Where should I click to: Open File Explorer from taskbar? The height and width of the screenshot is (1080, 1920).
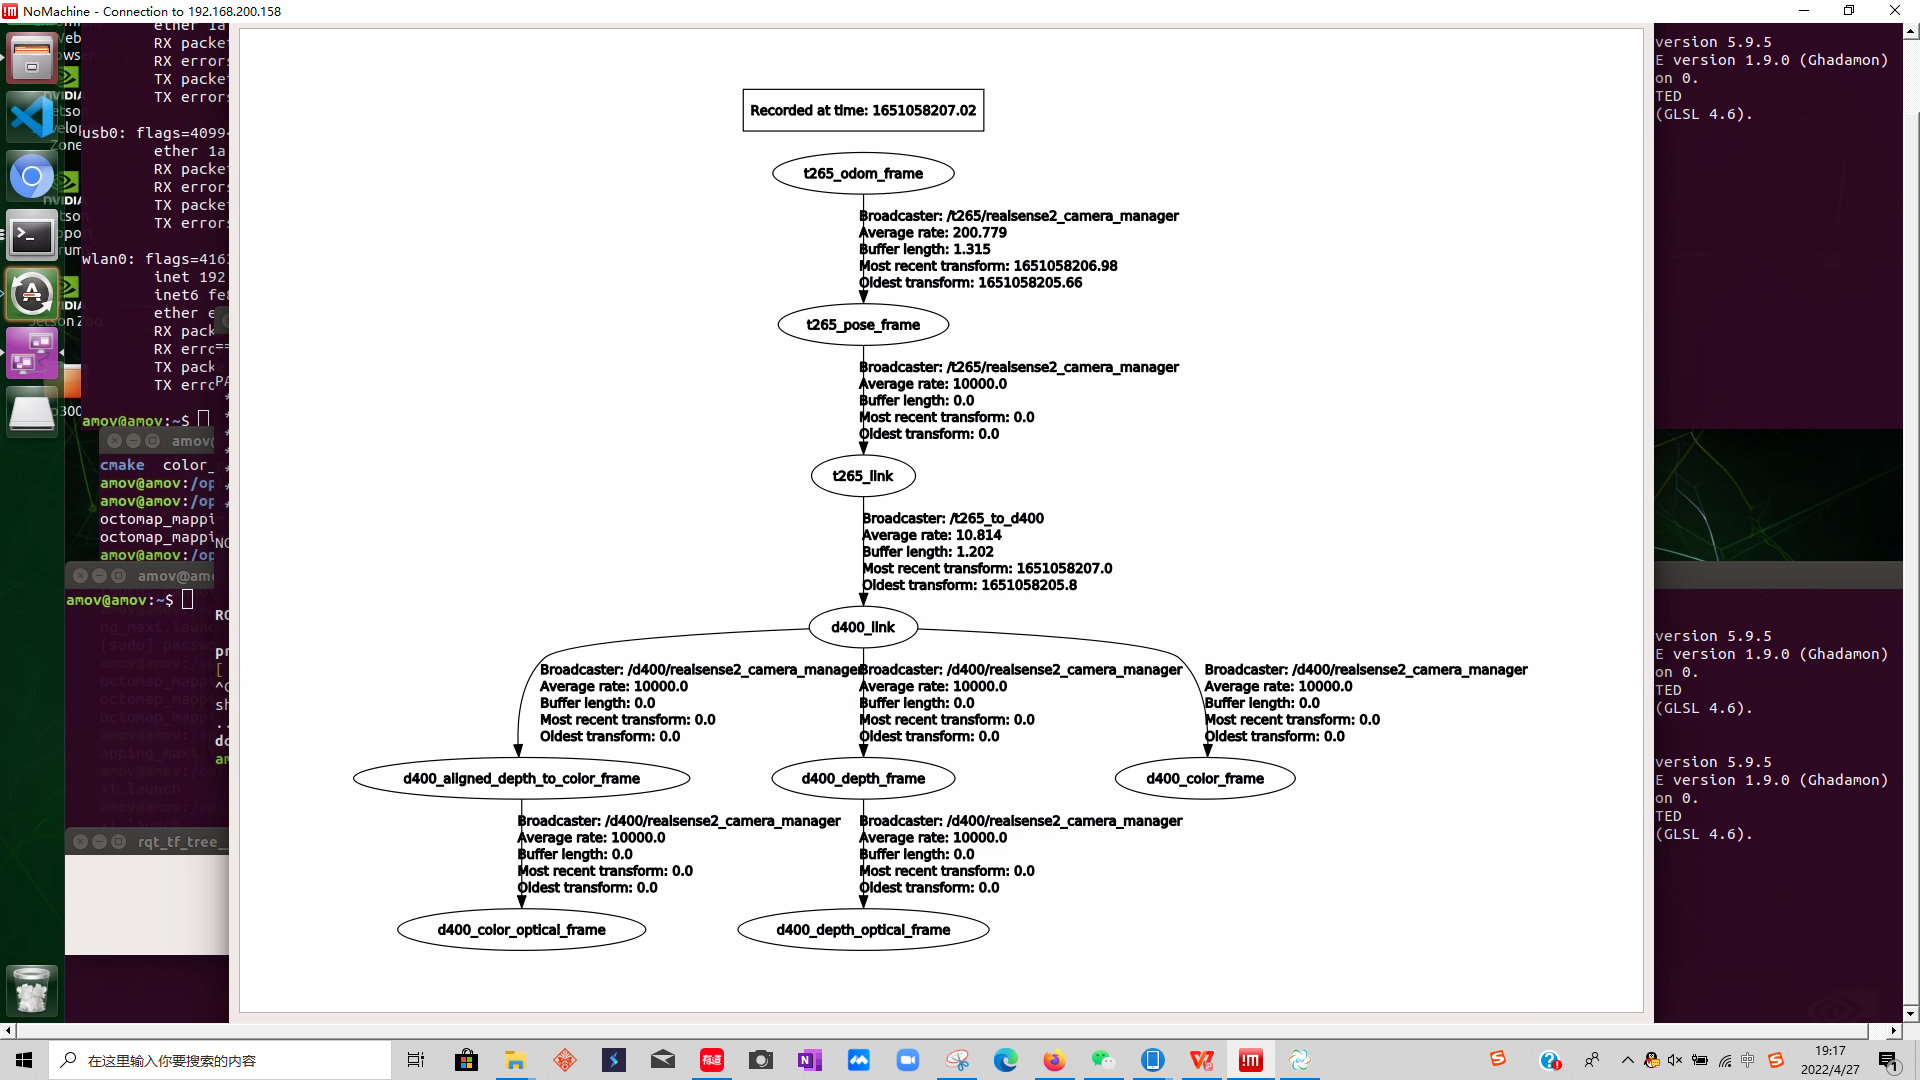[515, 1060]
